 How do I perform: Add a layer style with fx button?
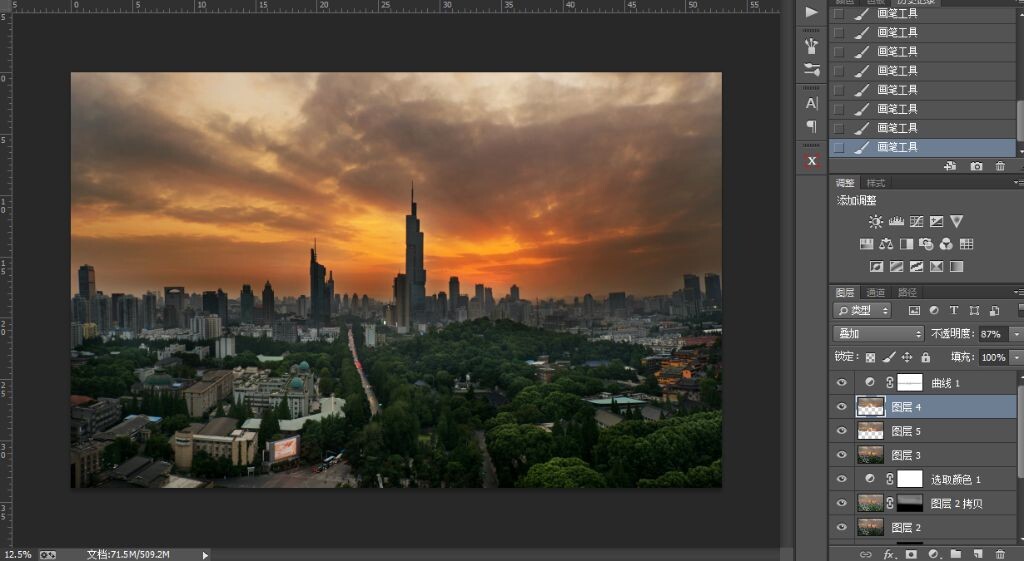[889, 554]
